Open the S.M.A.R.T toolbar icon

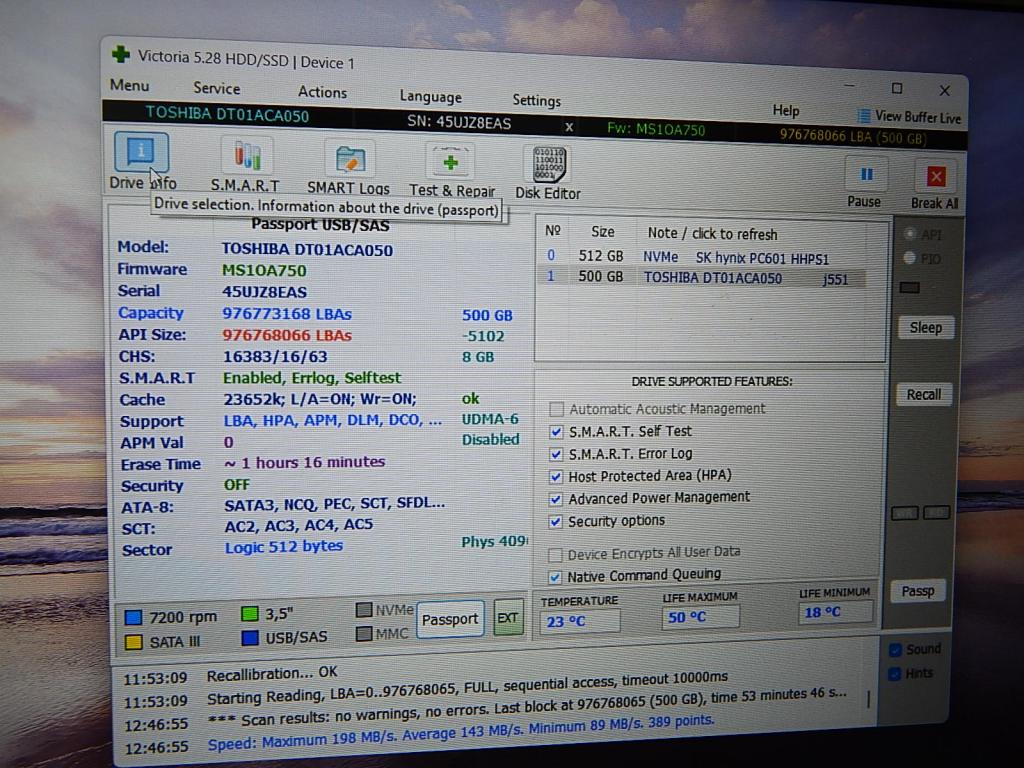tap(247, 157)
